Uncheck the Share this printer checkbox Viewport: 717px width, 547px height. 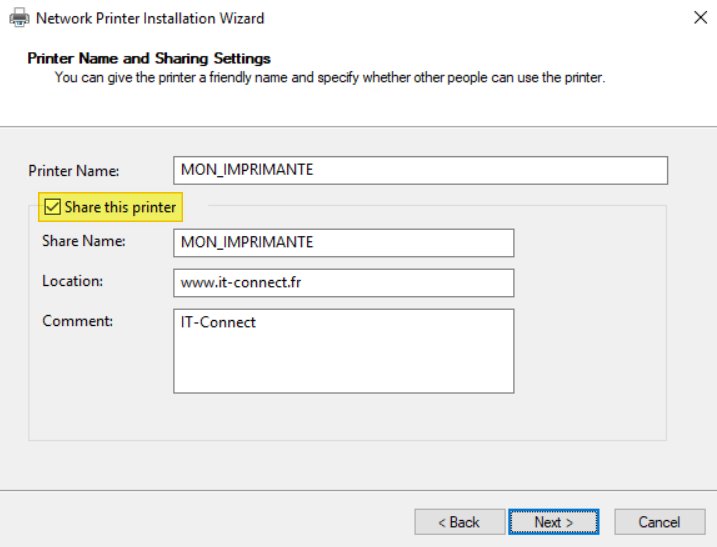click(x=51, y=208)
